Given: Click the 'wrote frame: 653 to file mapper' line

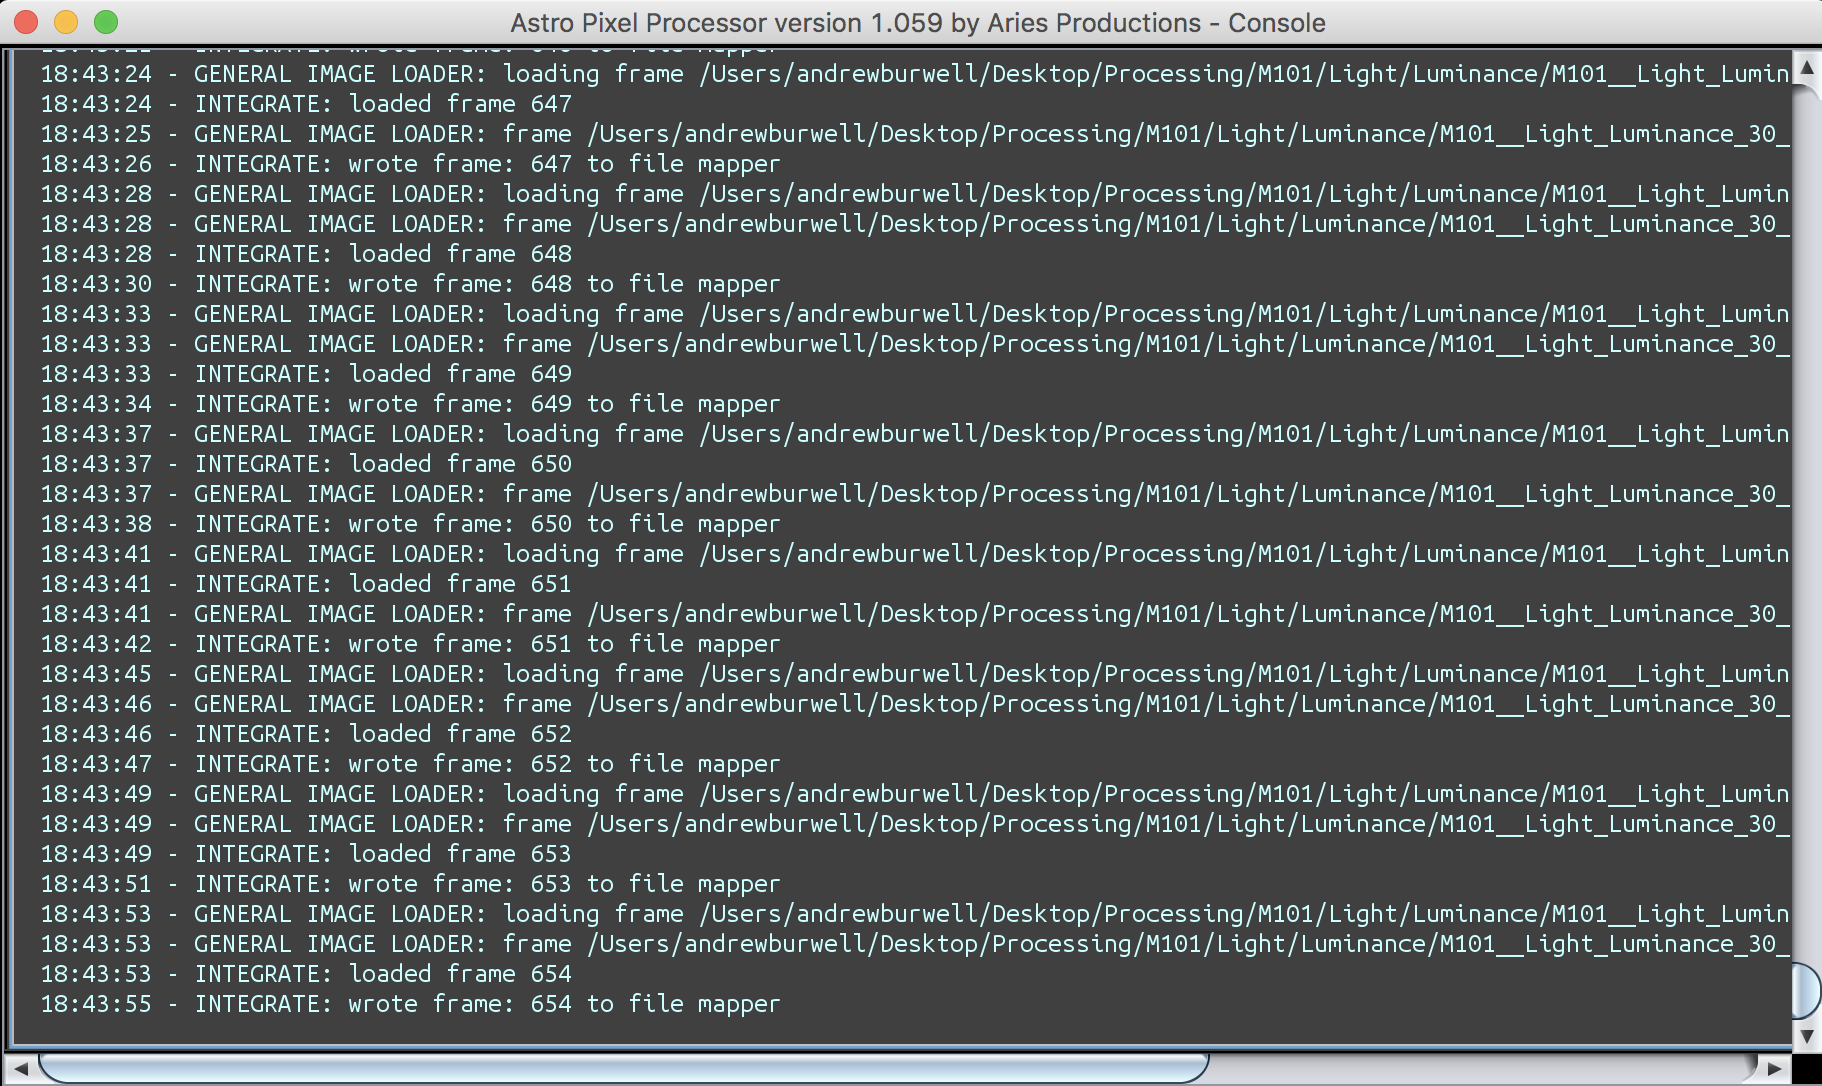Looking at the screenshot, I should (x=486, y=884).
